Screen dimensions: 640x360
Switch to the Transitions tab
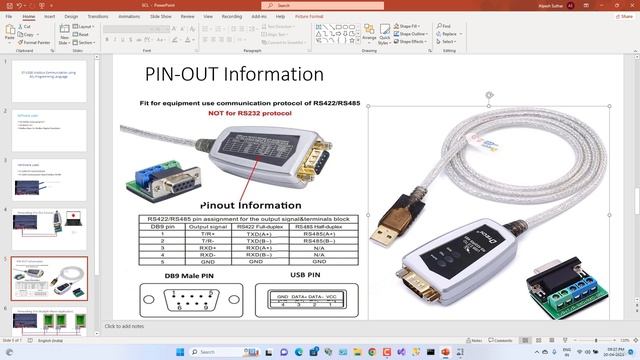coord(98,17)
